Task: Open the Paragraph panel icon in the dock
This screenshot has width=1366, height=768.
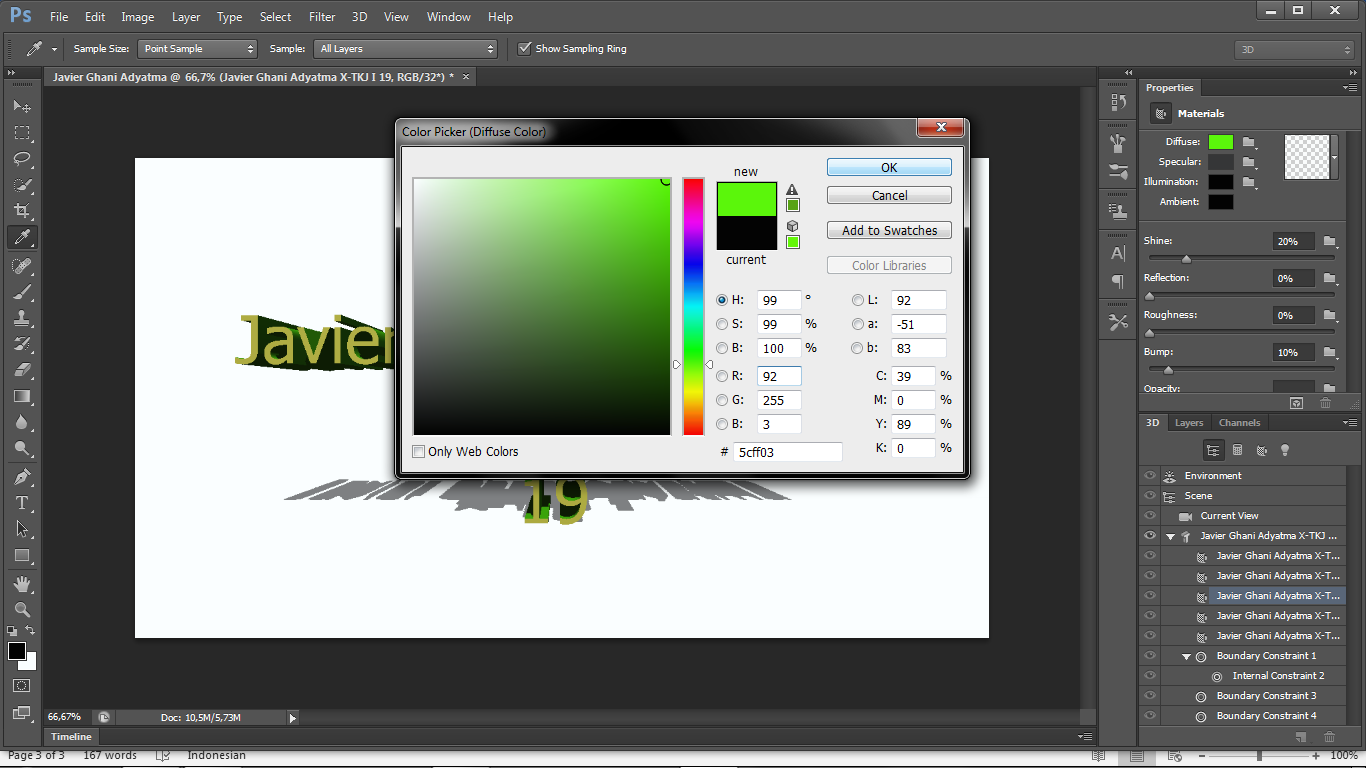Action: (x=1118, y=282)
